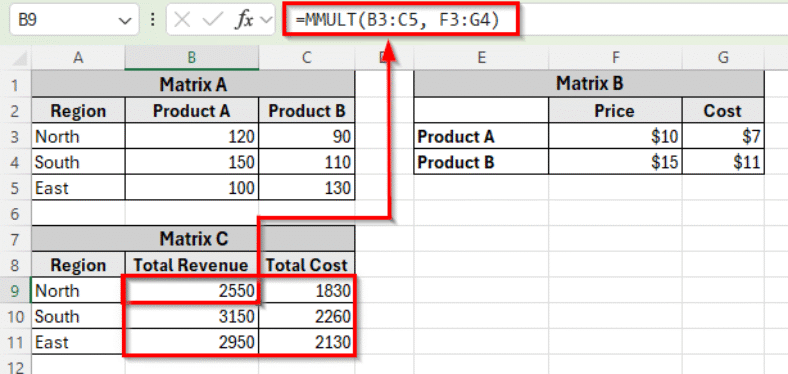Select row 7 header

click(15, 239)
